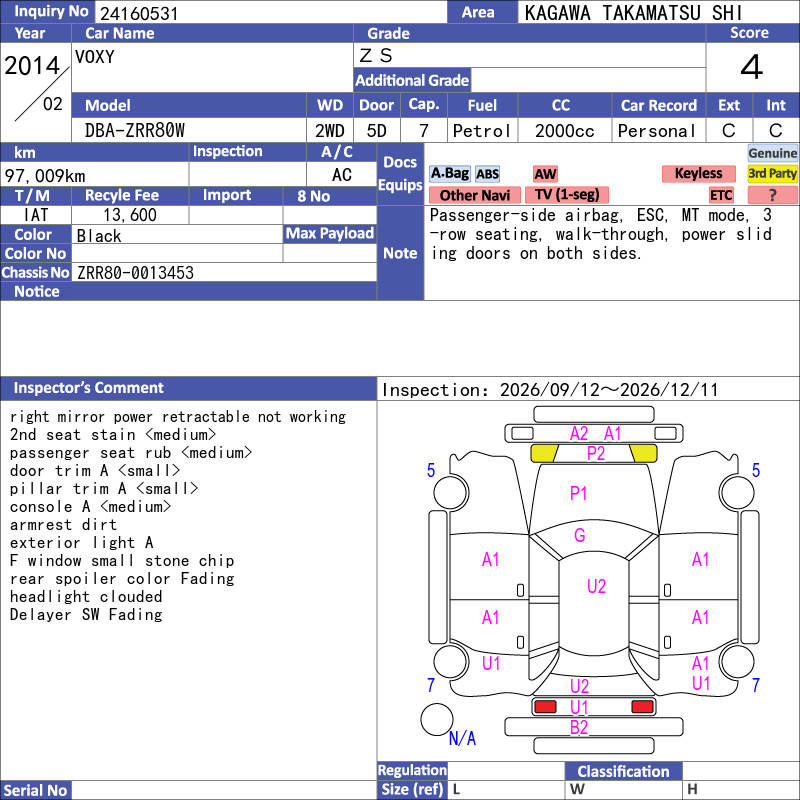Click the TV (1-seg) badge
Image resolution: width=800 pixels, height=800 pixels.
tap(567, 195)
